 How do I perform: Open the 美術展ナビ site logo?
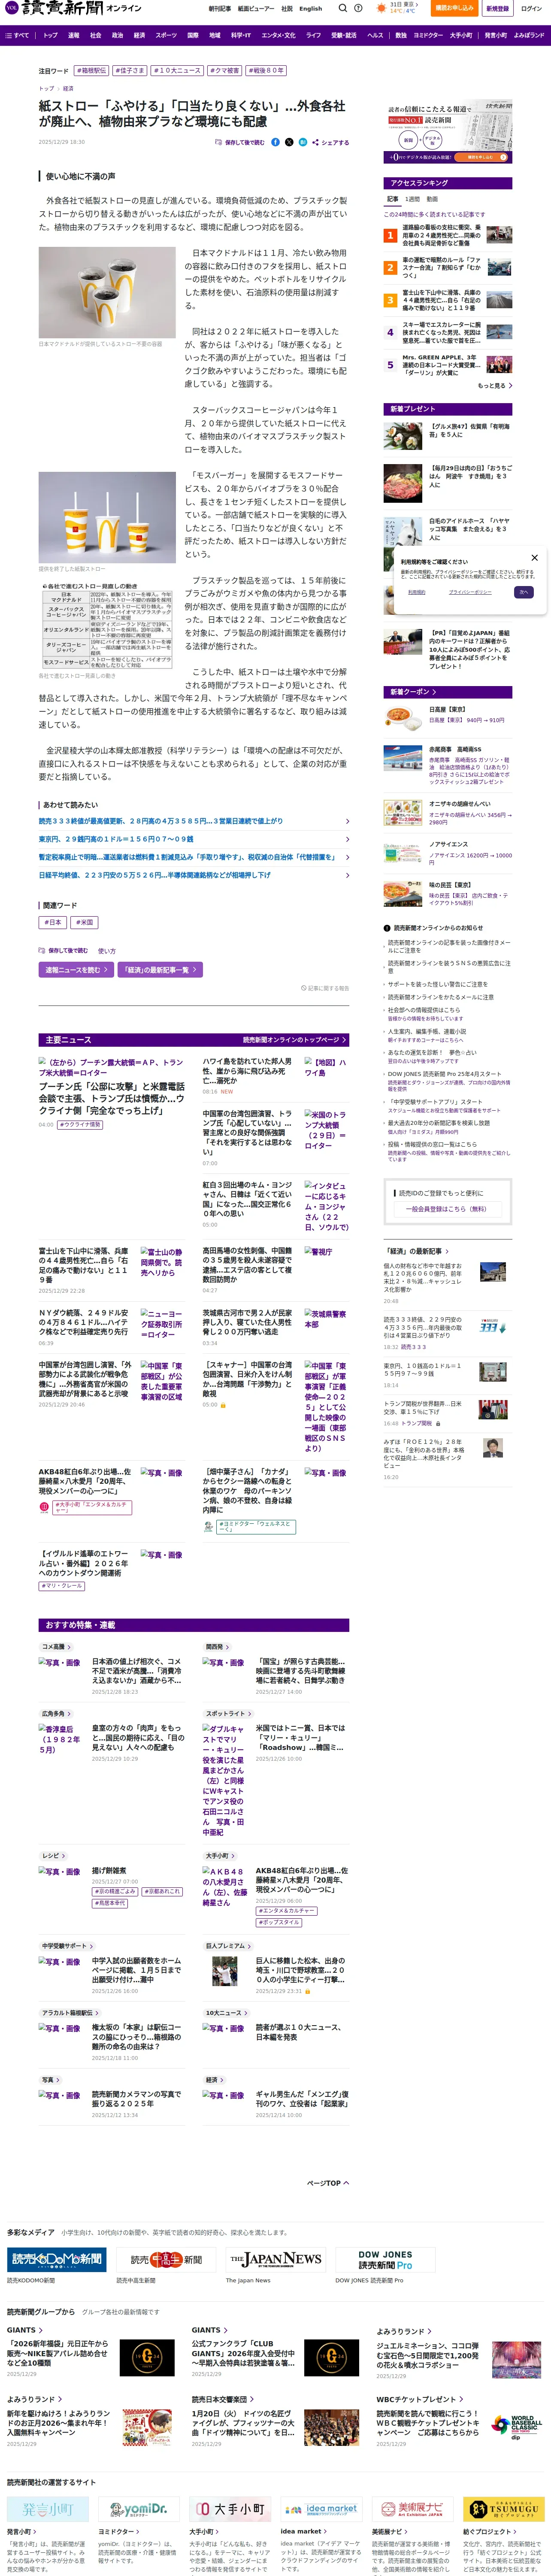[412, 2508]
